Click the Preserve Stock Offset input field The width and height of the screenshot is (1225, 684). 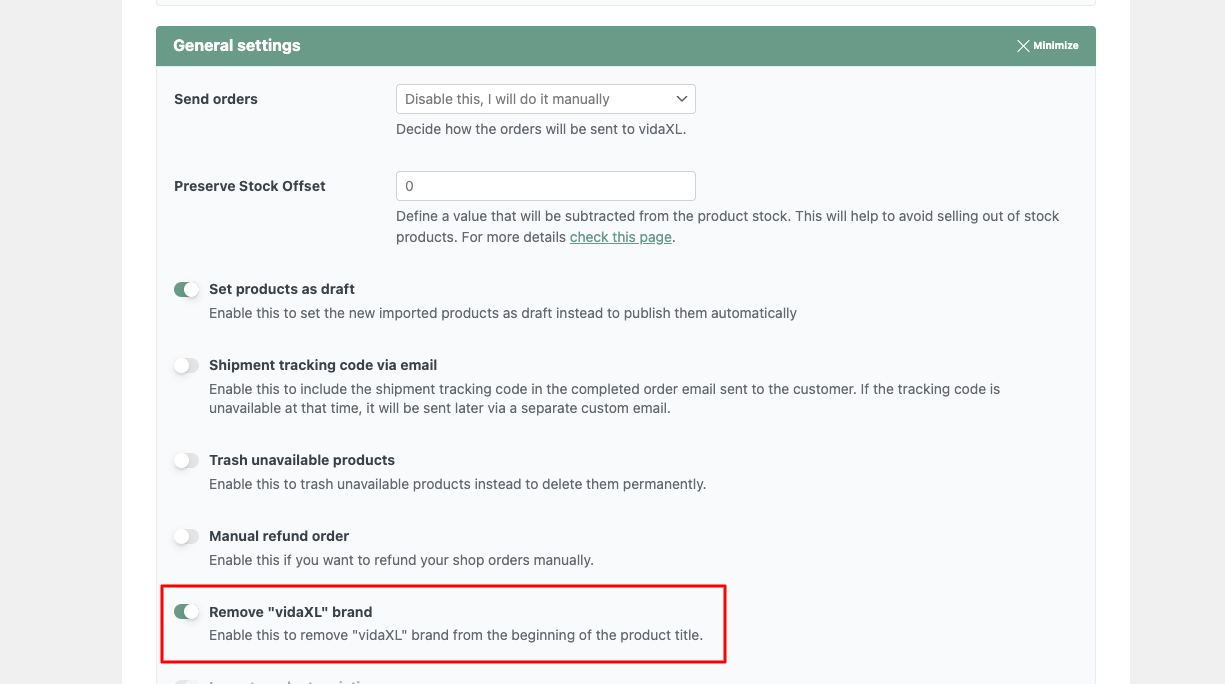pyautogui.click(x=546, y=186)
